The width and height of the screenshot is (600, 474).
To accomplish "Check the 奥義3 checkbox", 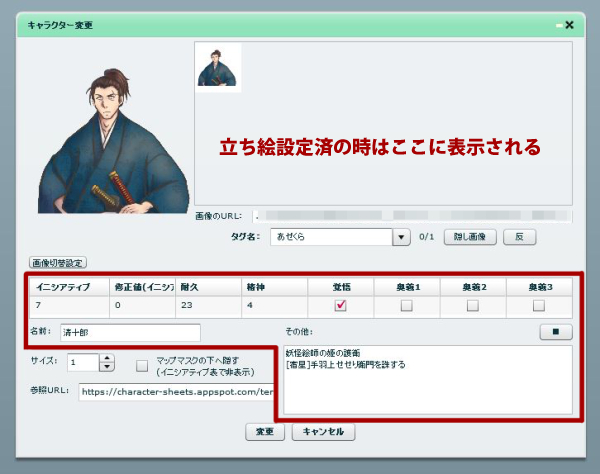I will 539,305.
